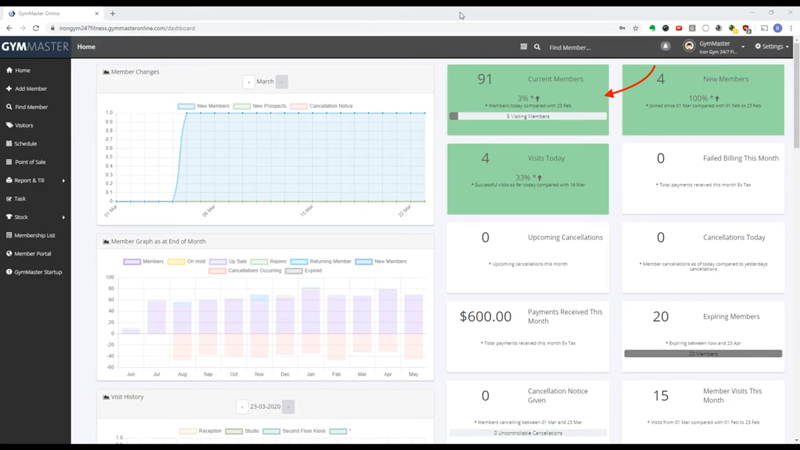The height and width of the screenshot is (450, 800).
Task: Click the Schedule calendar icon
Action: (9, 143)
